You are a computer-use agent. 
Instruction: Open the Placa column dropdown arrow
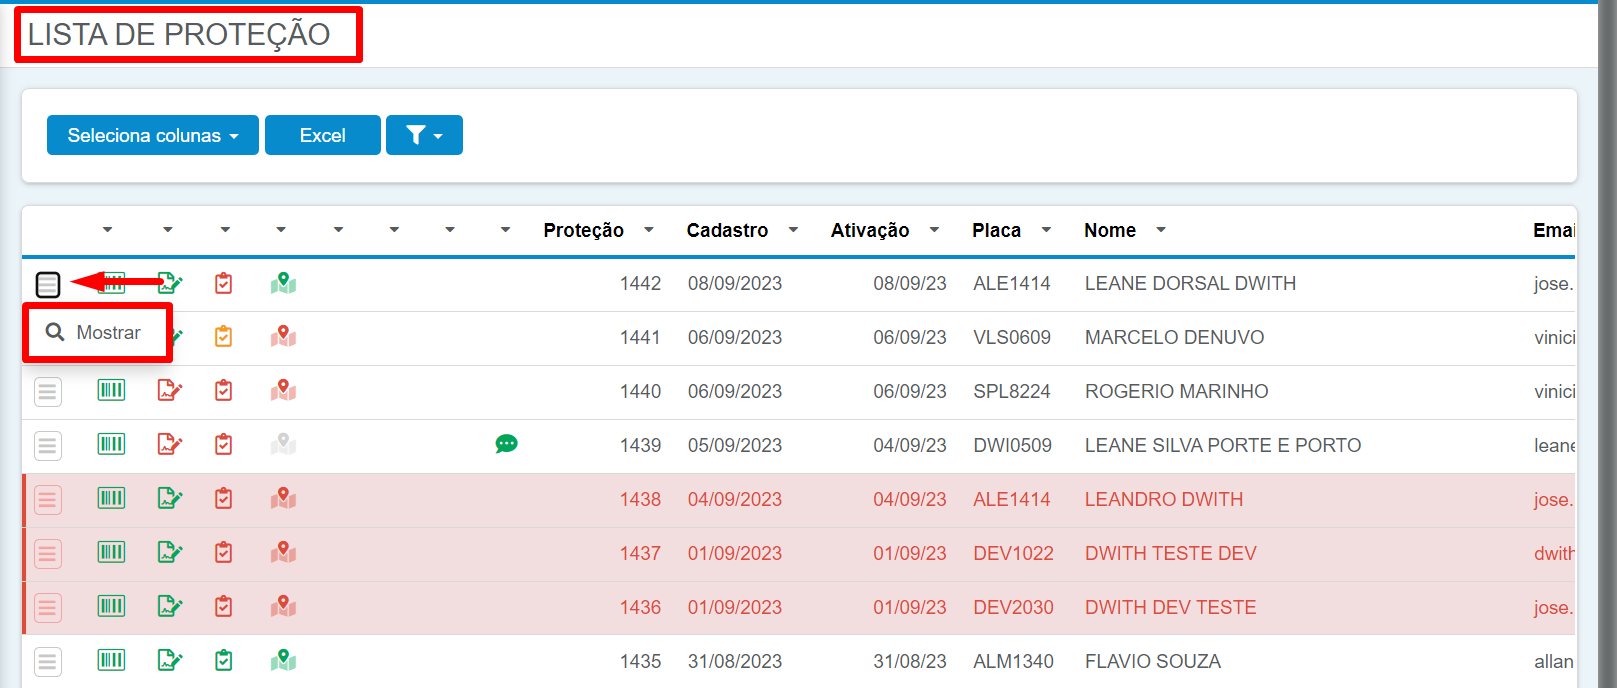(1047, 230)
